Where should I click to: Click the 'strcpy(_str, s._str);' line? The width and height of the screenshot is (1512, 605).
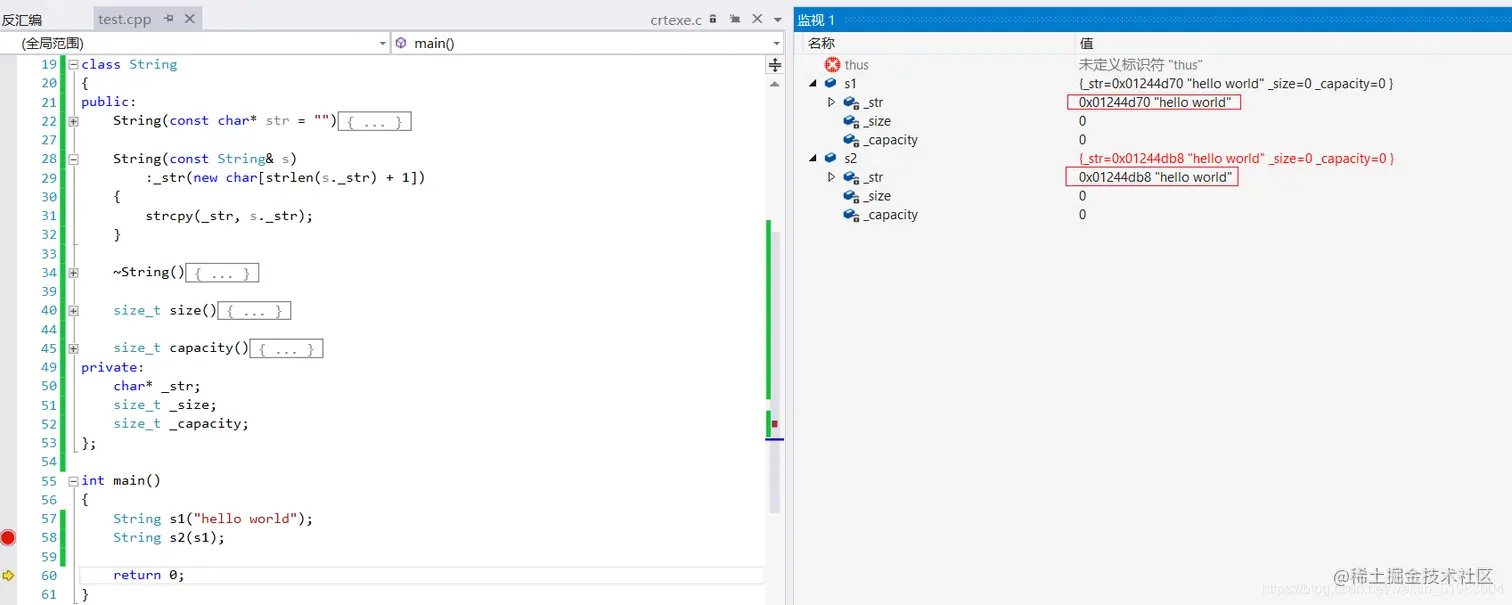[x=229, y=216]
